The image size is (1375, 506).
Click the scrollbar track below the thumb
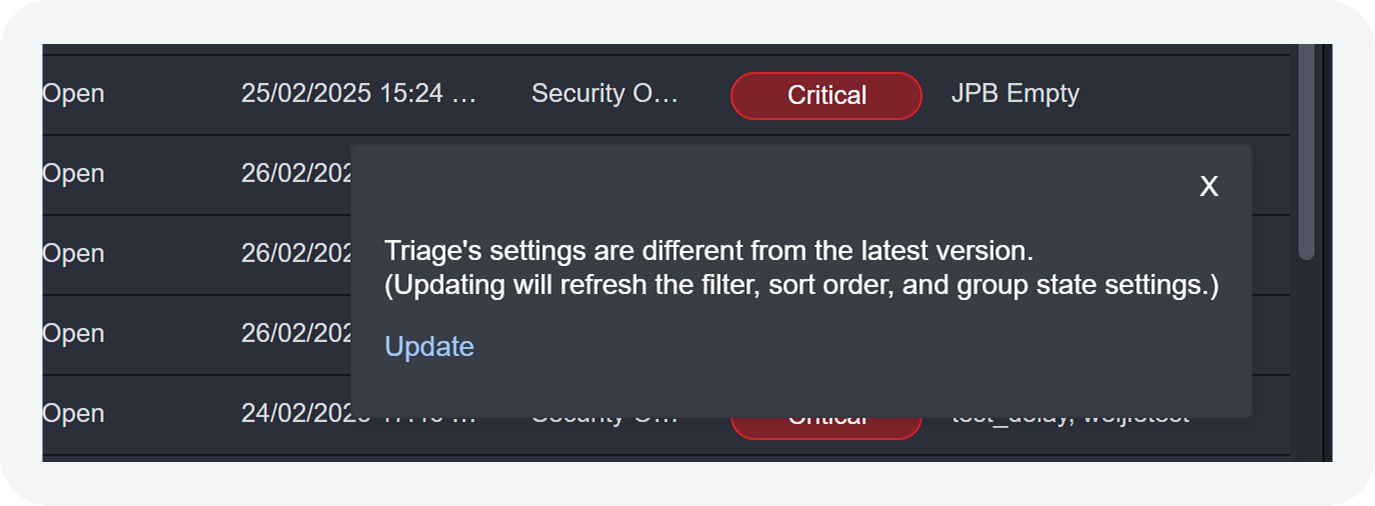coord(1306,360)
